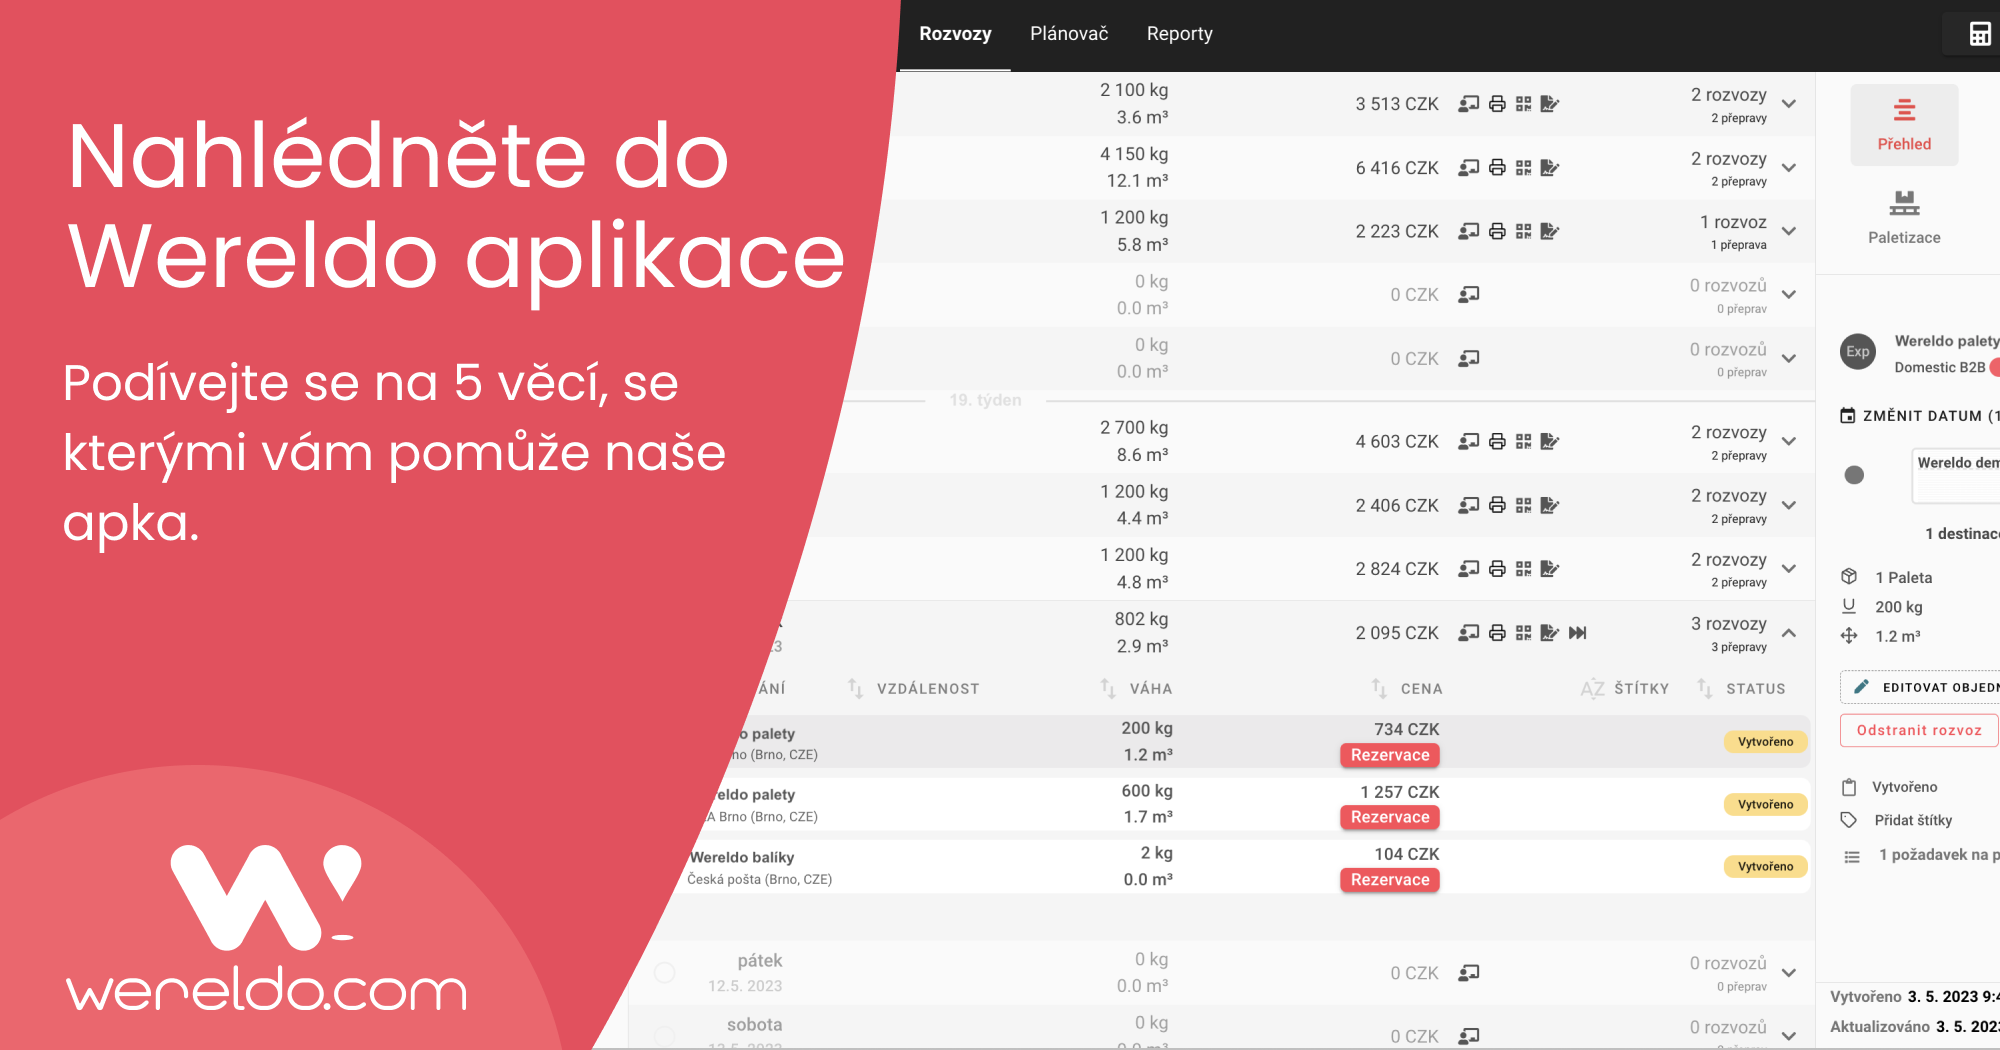Click the Exp avatar badge in side panel

(x=1858, y=352)
